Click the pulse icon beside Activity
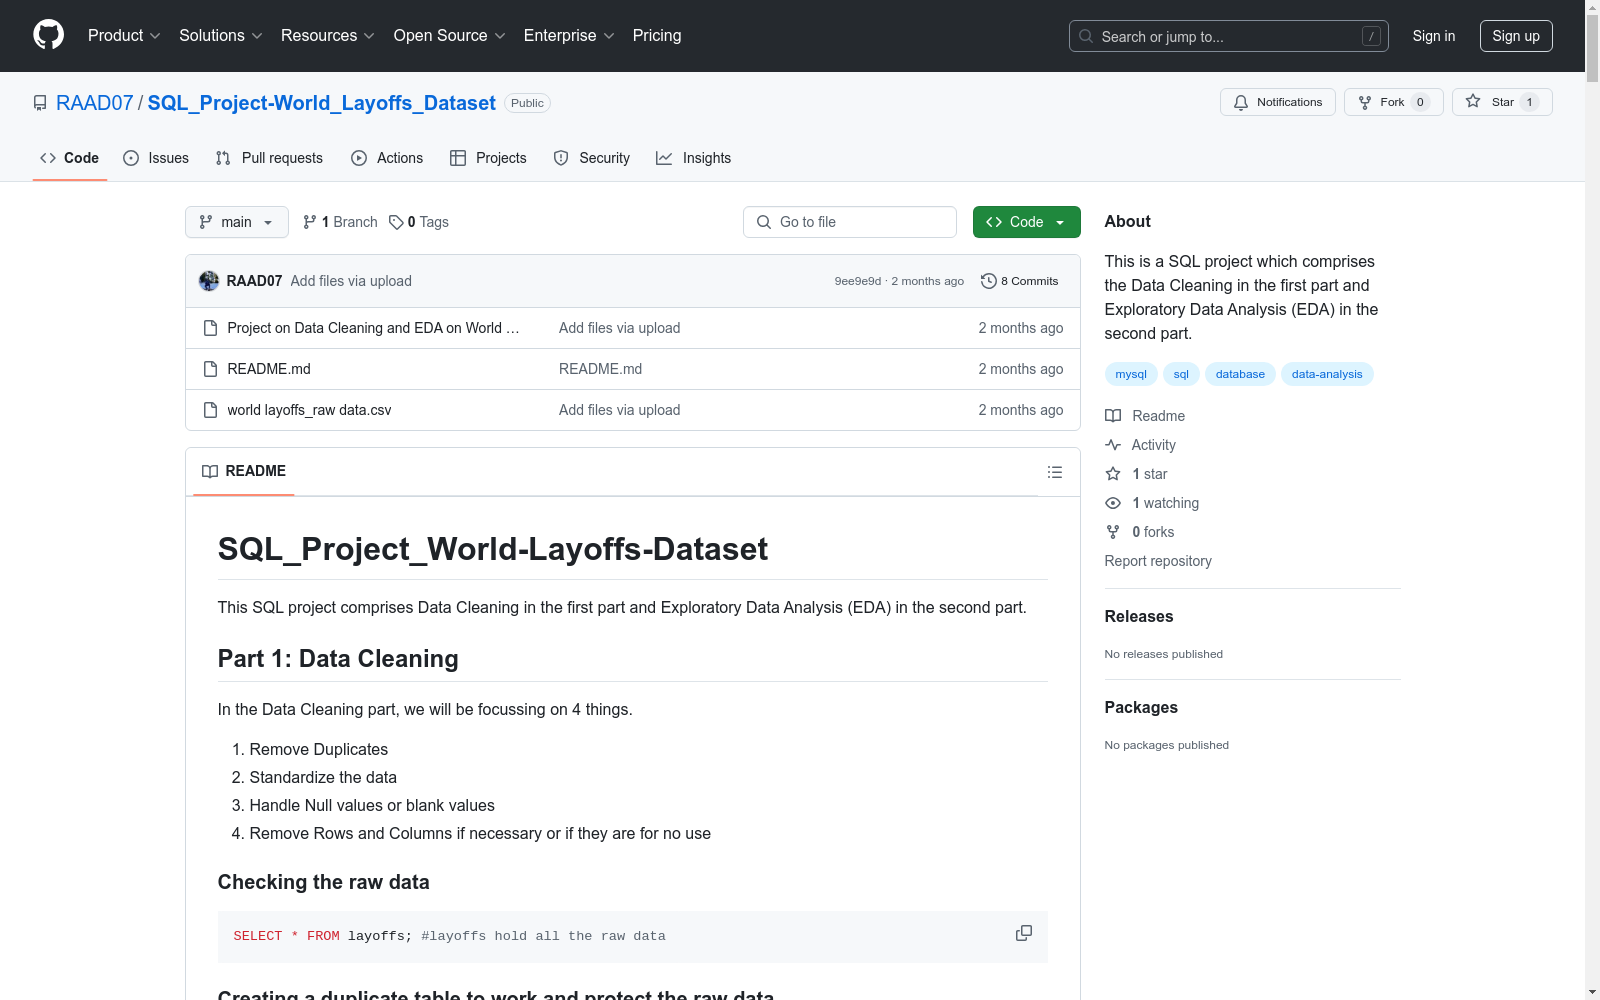Viewport: 1600px width, 1000px height. [1113, 445]
